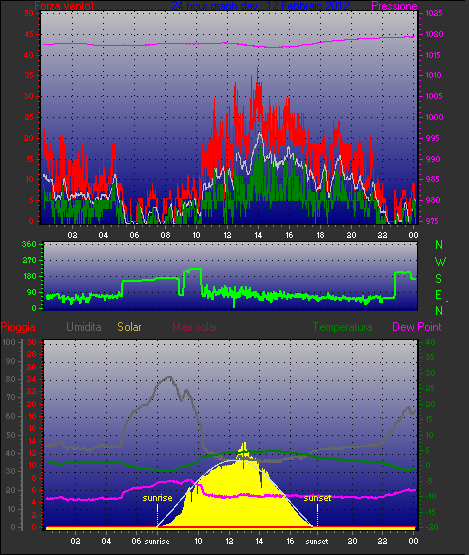Click the magenta Pressione axis title

(x=394, y=6)
